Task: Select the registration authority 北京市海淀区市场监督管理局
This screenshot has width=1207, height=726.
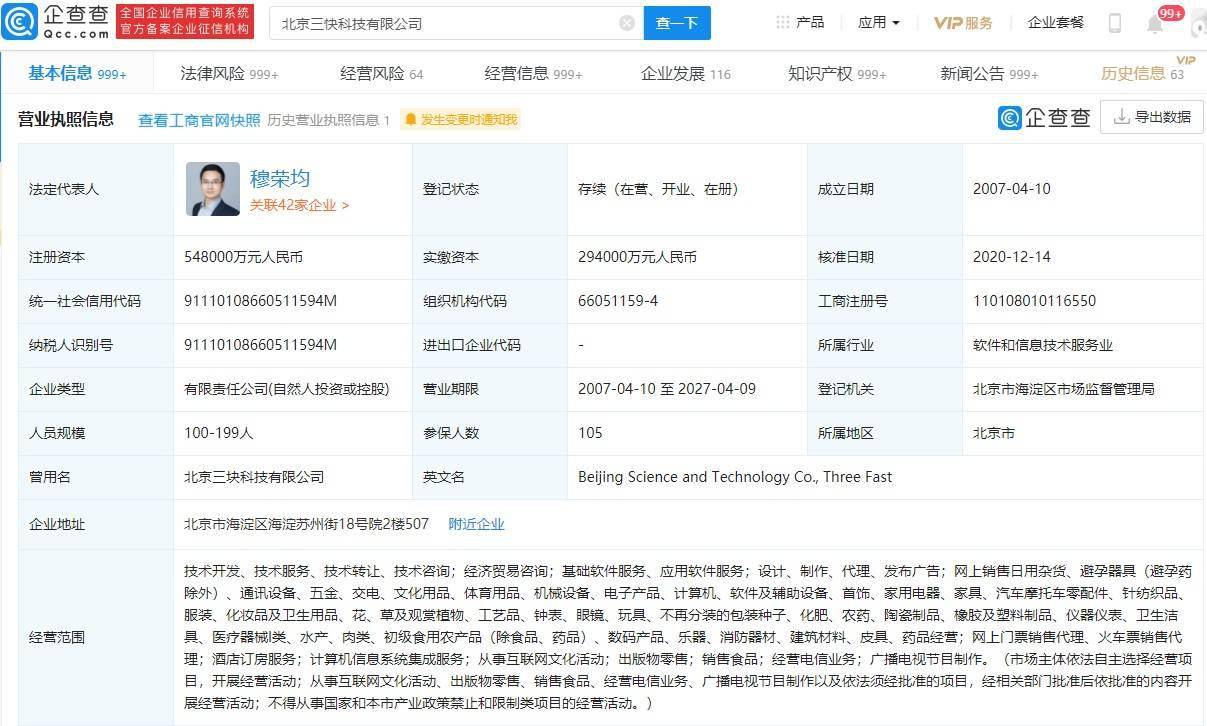Action: click(1064, 389)
